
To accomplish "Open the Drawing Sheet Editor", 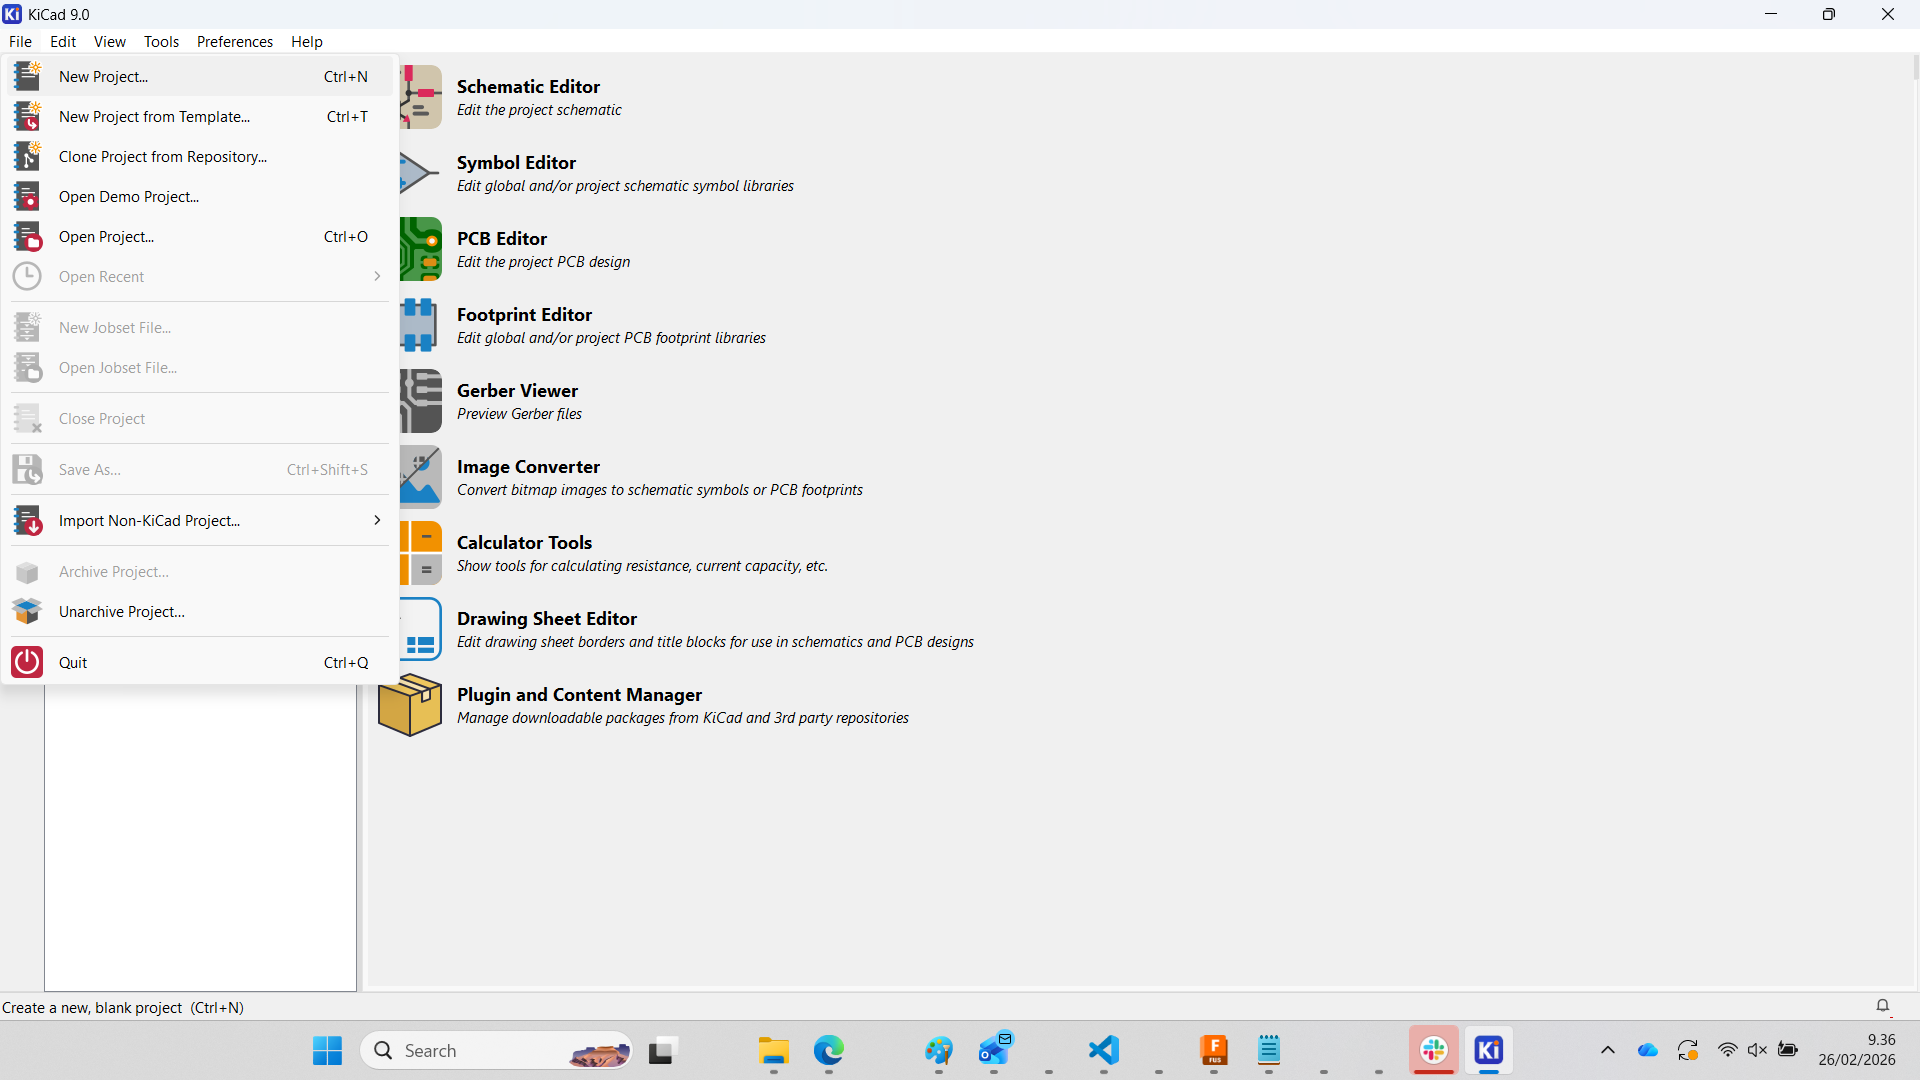I will [546, 629].
